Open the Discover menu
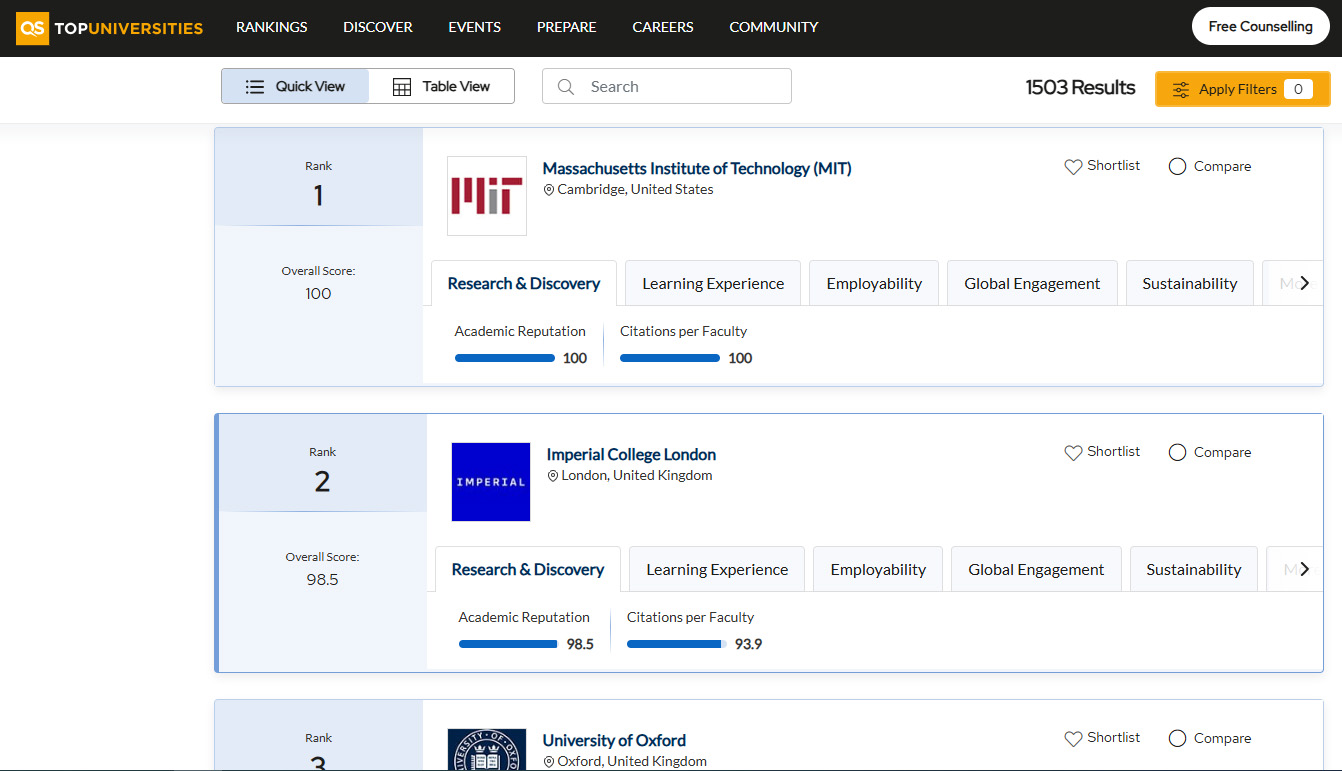This screenshot has width=1342, height=771. pyautogui.click(x=378, y=27)
